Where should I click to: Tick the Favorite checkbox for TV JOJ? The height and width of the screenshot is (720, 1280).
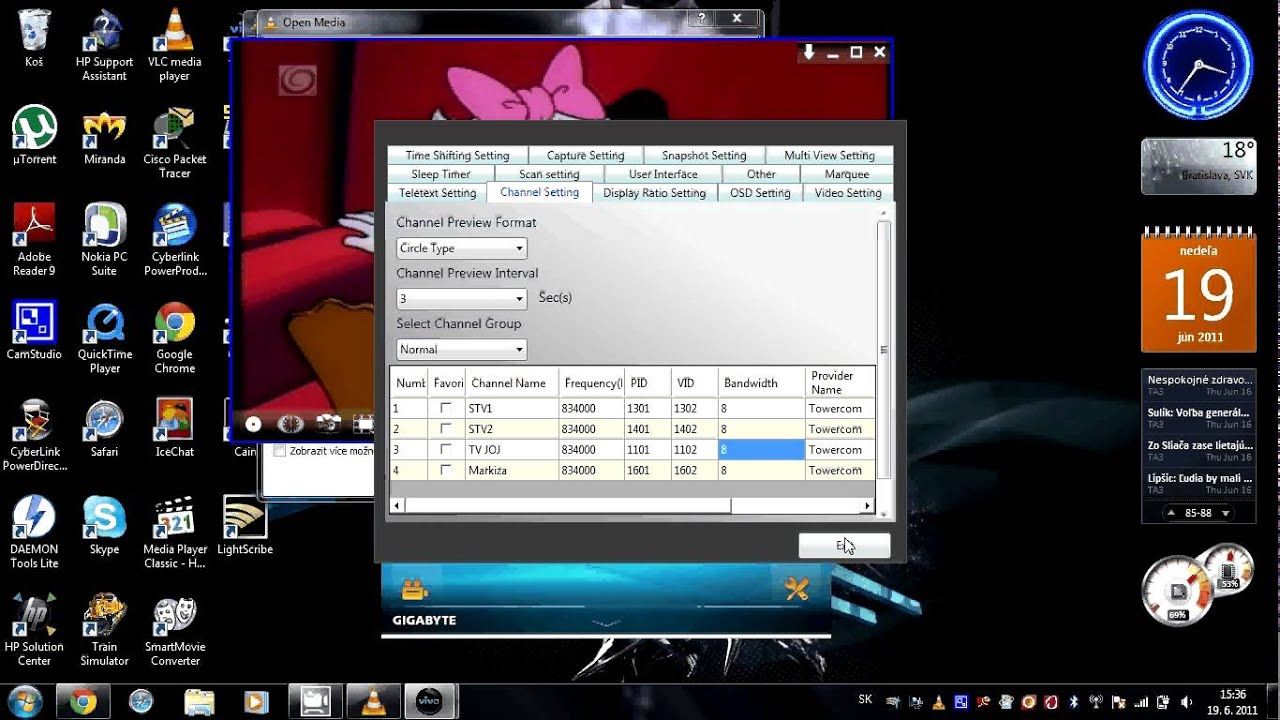pos(445,450)
